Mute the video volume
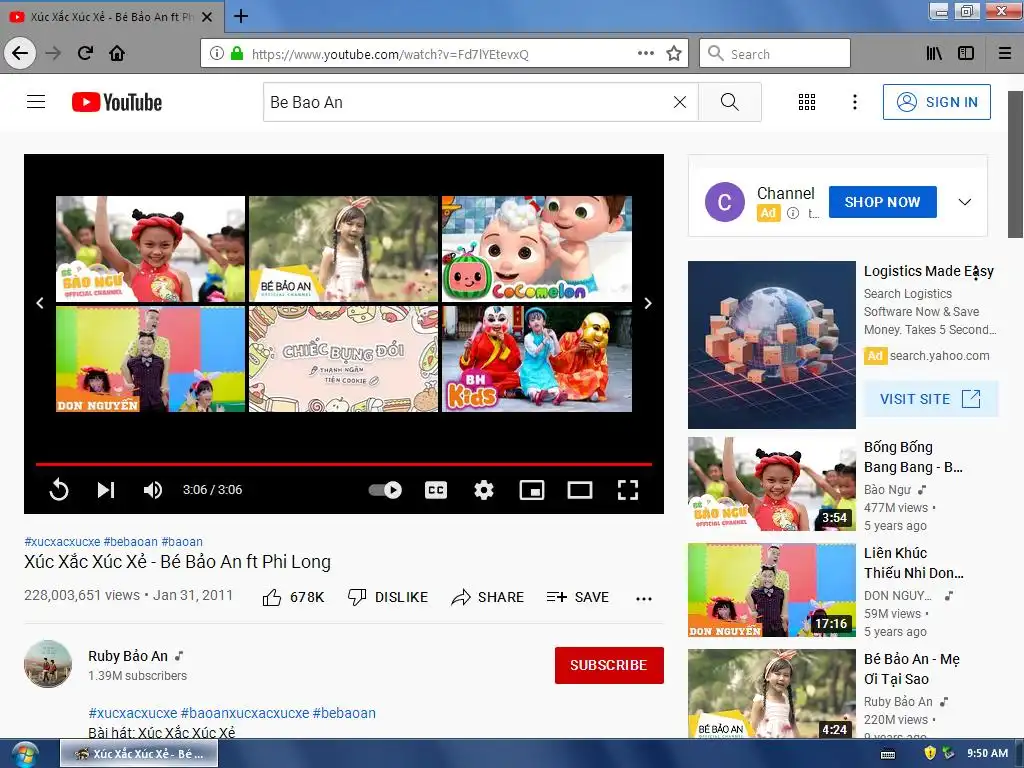The width and height of the screenshot is (1024, 768). [x=153, y=490]
